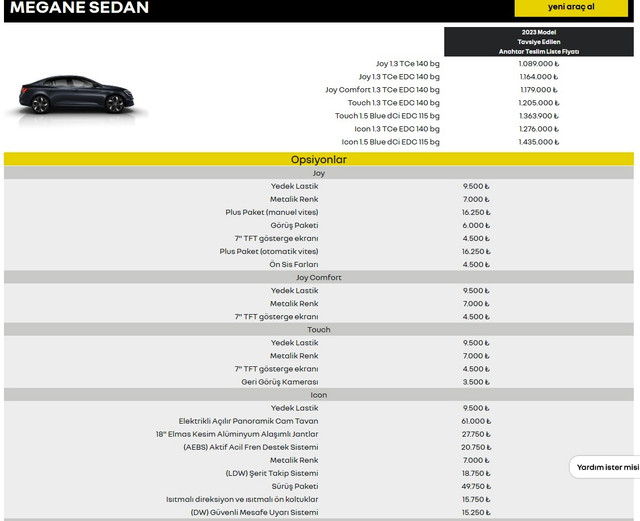Select 'Touch 1.3 TCe EDC 140 bg' version
Viewport: 640px width, 521px height.
click(x=393, y=103)
